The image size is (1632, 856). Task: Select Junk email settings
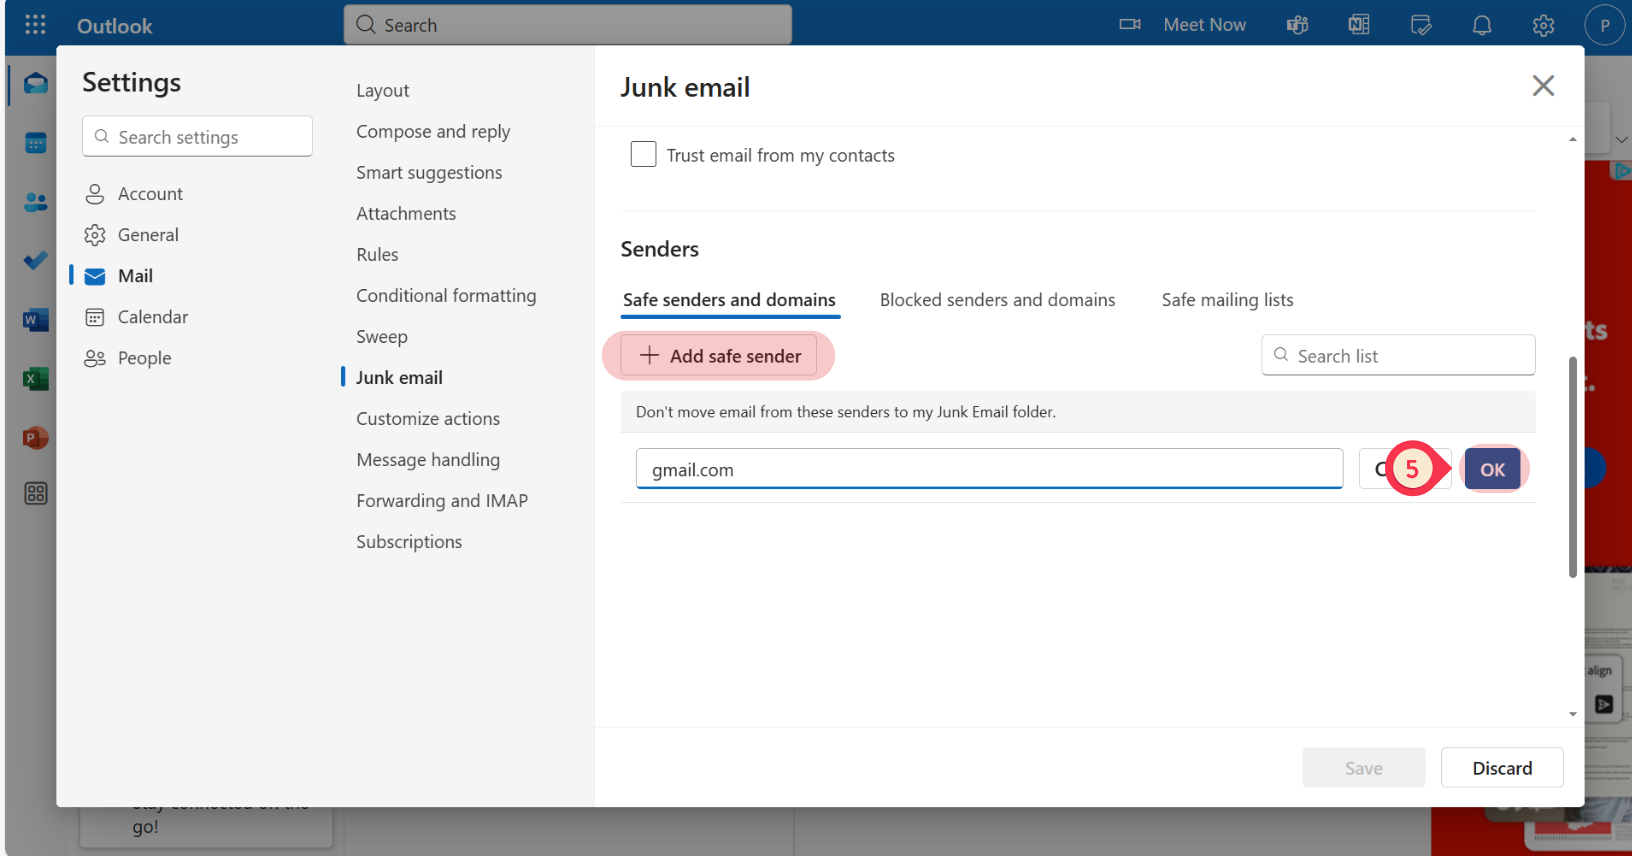pyautogui.click(x=399, y=377)
